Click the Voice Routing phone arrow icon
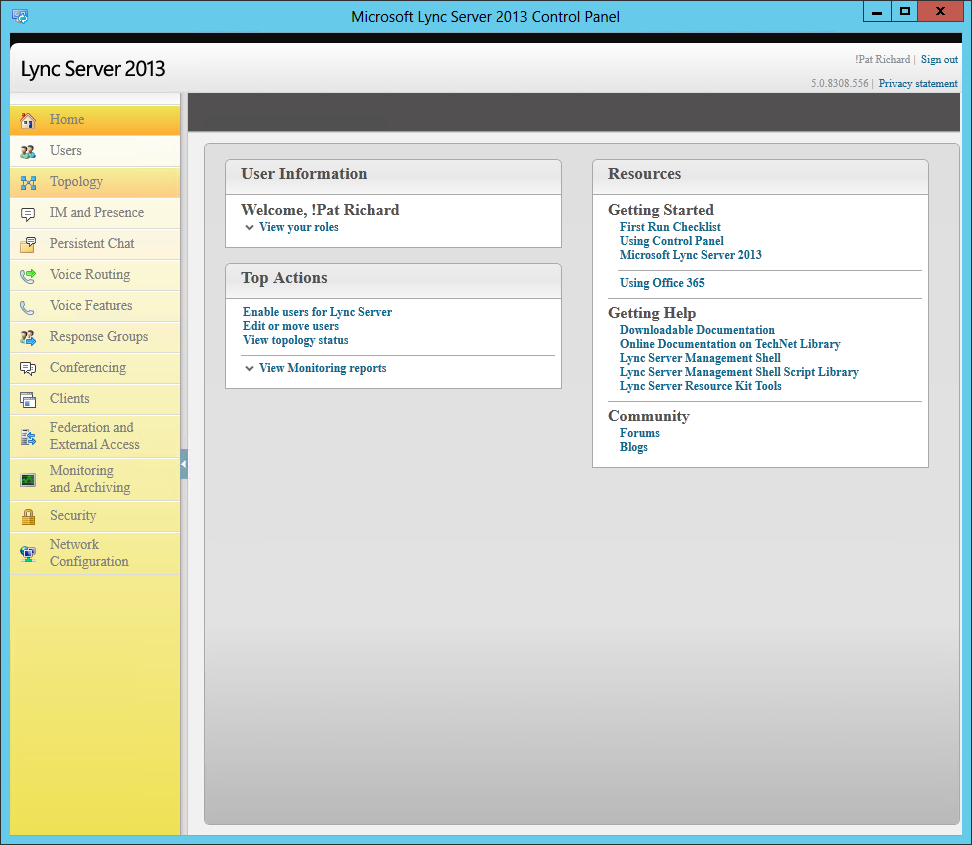Screen dimensions: 972x845 tap(28, 275)
